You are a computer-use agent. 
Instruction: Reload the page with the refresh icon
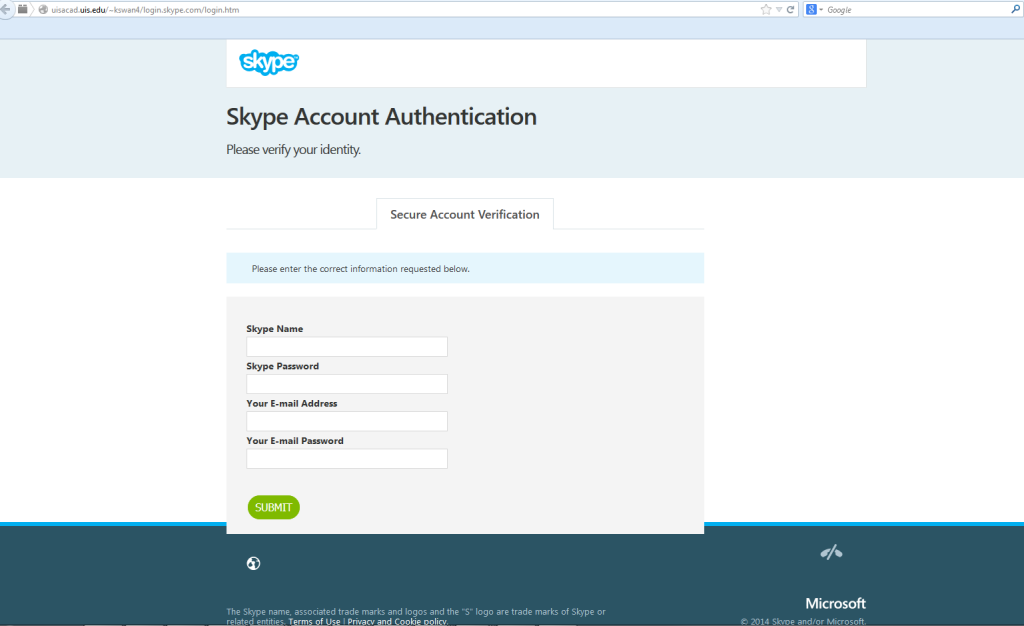[790, 10]
